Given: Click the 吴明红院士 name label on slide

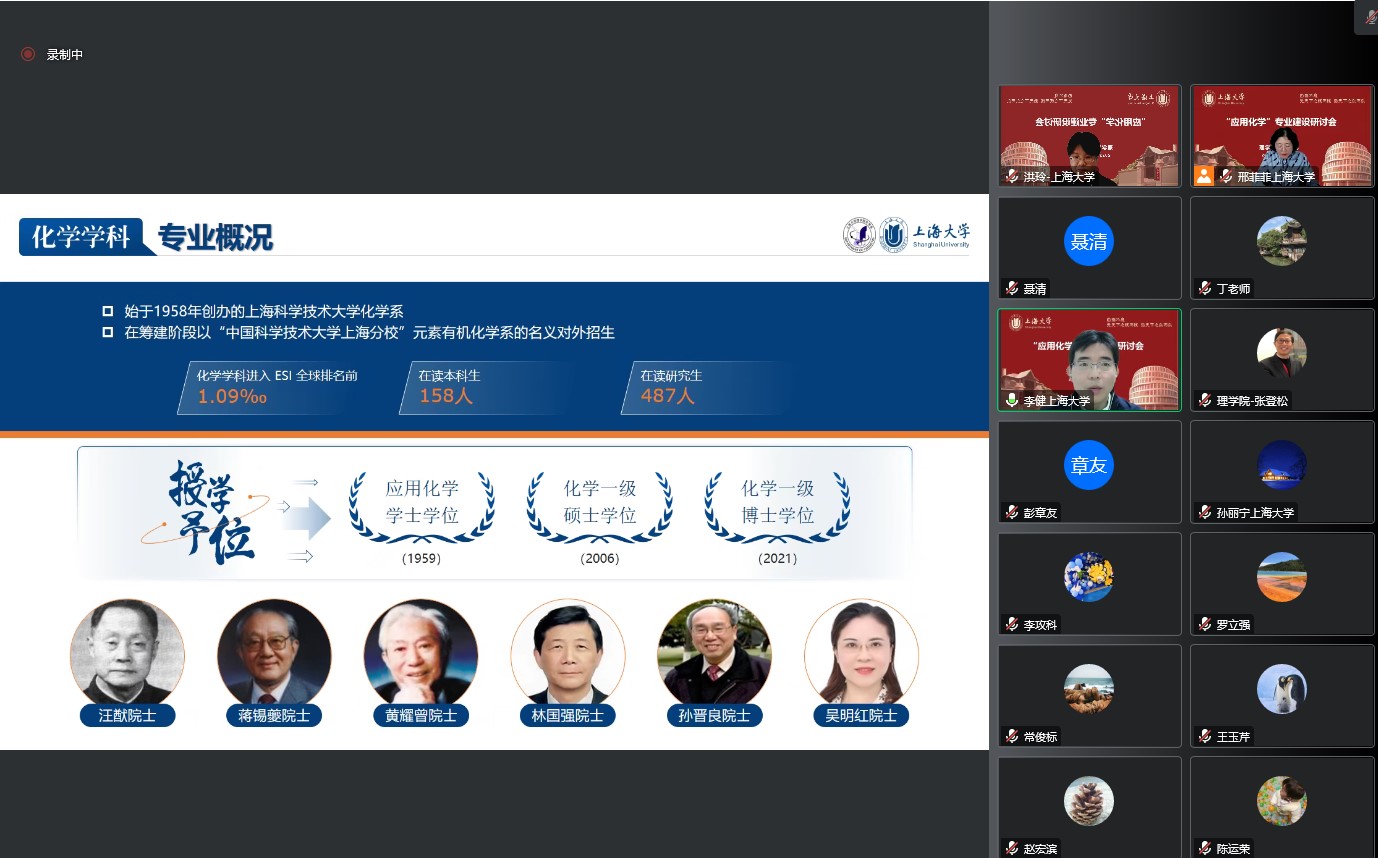Looking at the screenshot, I should pyautogui.click(x=861, y=716).
